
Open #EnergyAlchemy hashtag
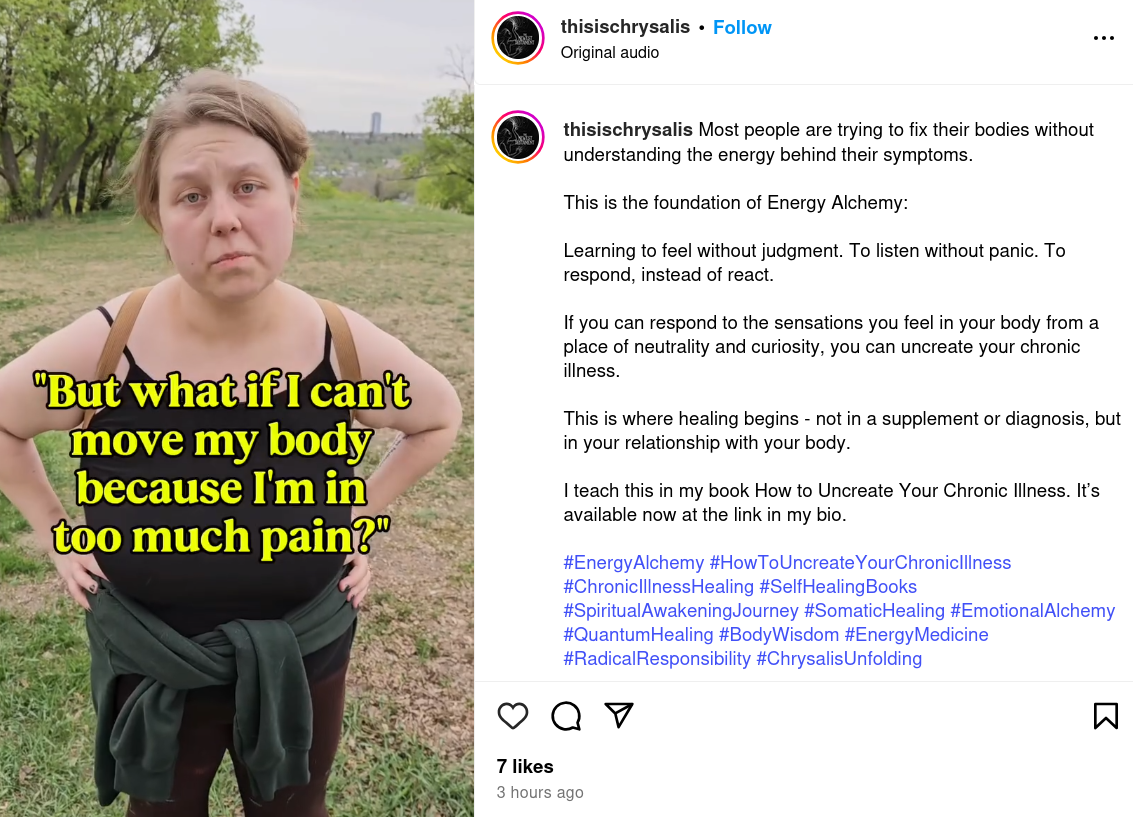[x=634, y=563]
